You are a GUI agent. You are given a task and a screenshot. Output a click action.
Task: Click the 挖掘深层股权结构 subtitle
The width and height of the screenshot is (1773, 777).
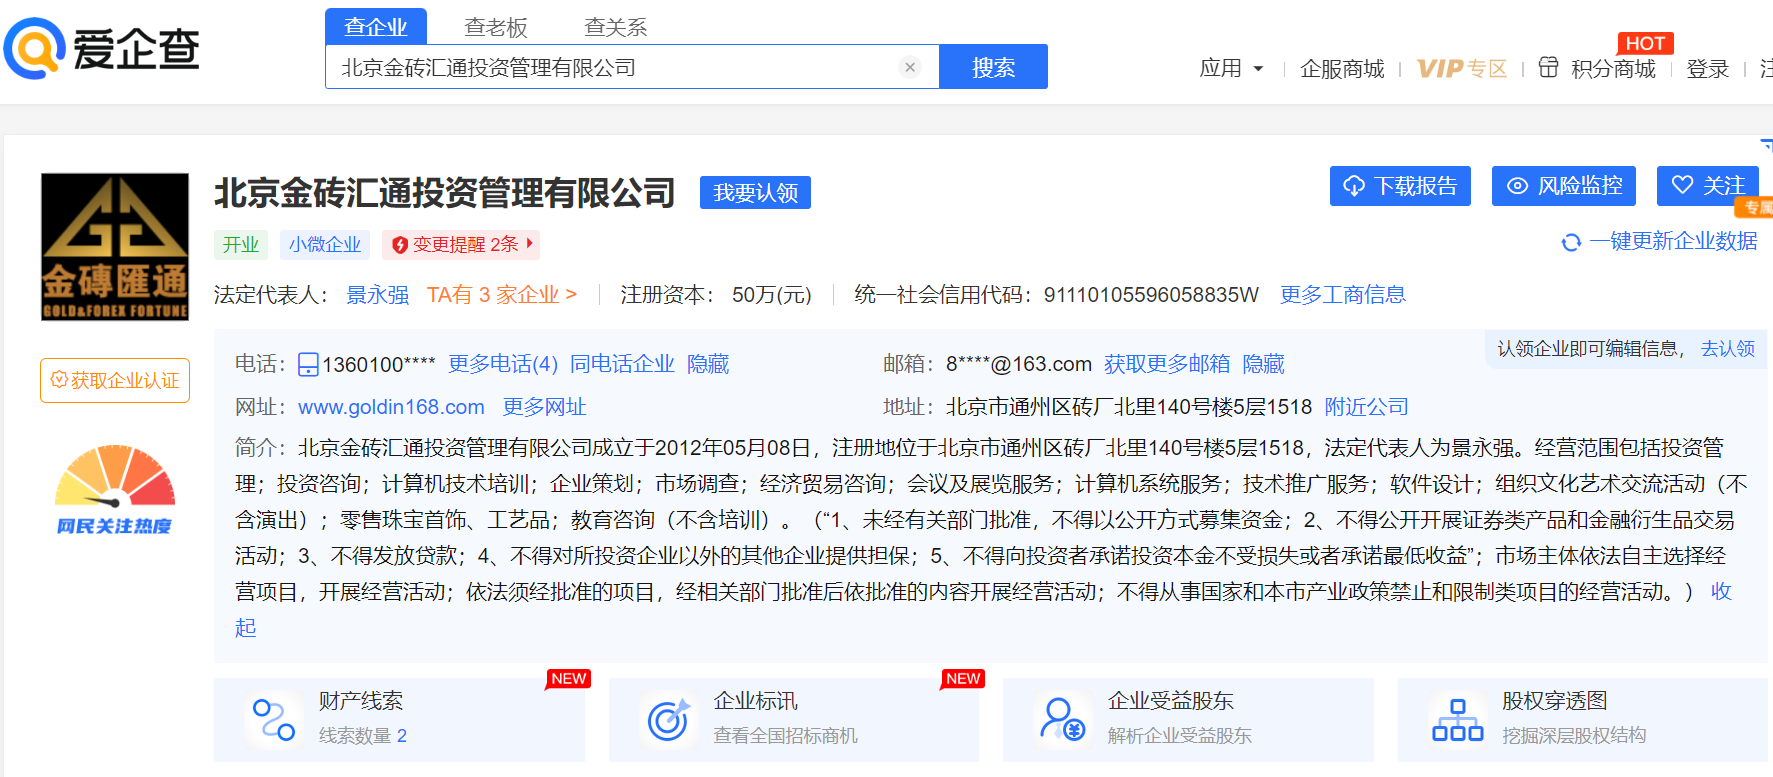tap(1574, 736)
